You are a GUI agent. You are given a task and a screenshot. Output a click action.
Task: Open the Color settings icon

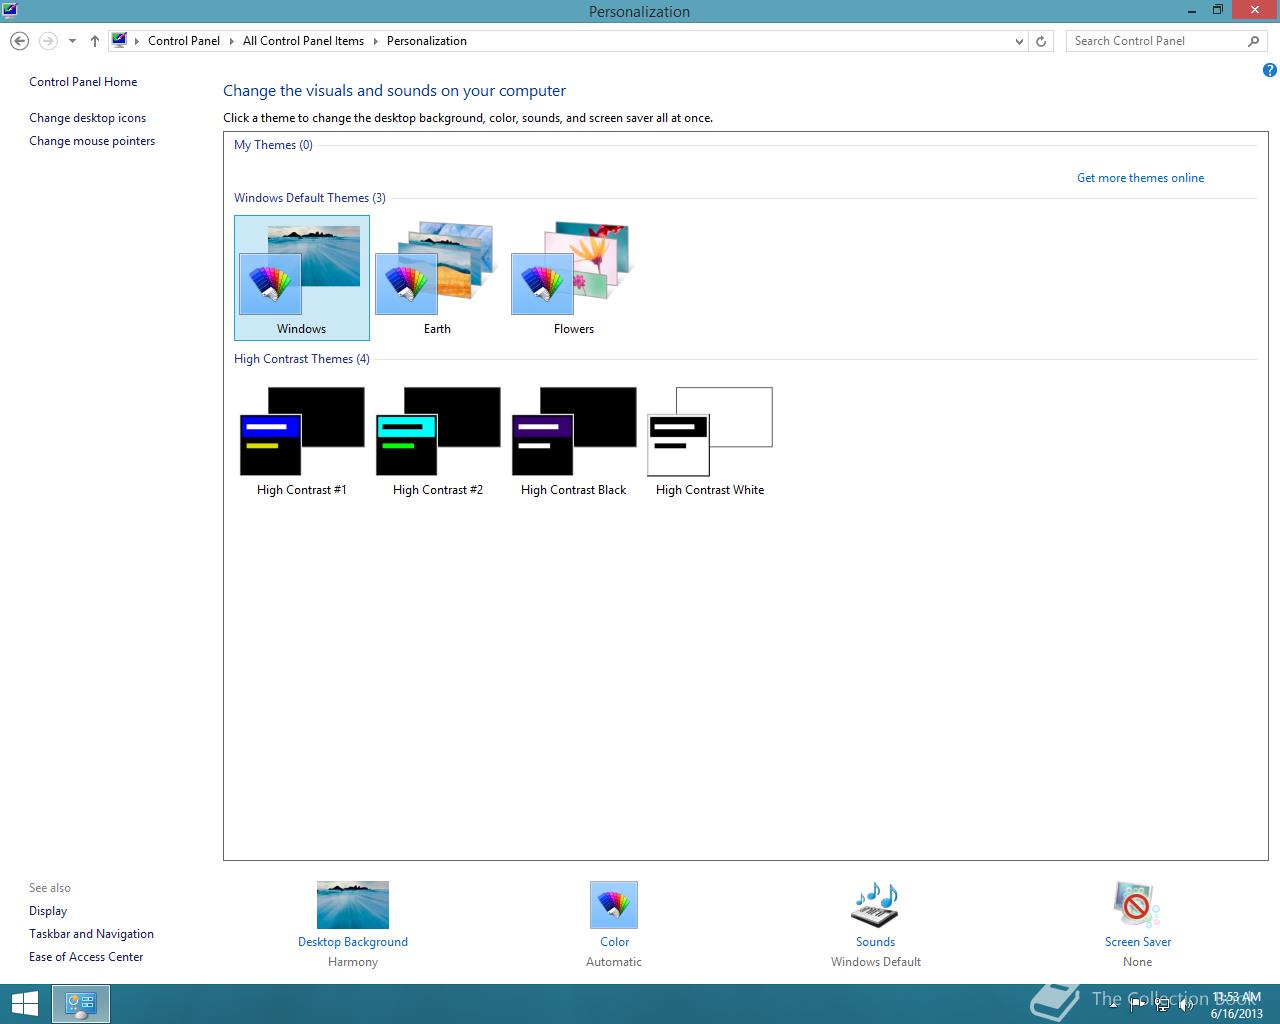coord(614,905)
